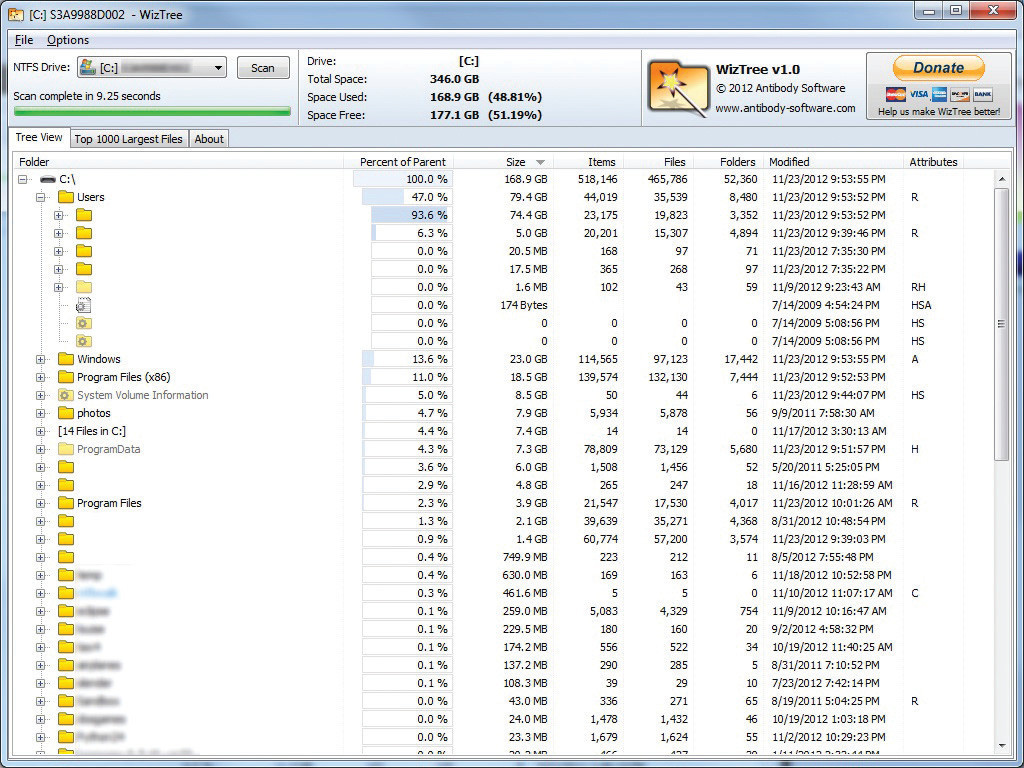The width and height of the screenshot is (1024, 768).
Task: Click the C:\ drive icon in tree
Action: pos(48,179)
